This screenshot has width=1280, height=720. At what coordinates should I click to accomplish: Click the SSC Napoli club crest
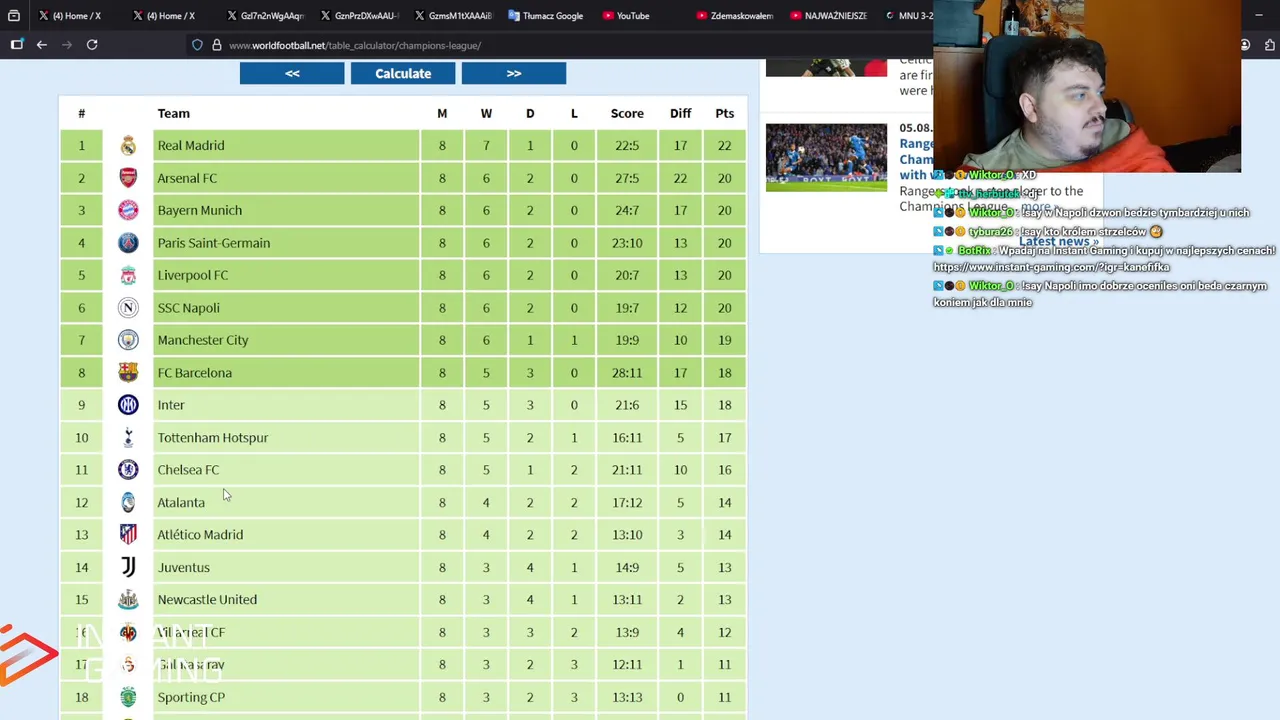coord(128,308)
